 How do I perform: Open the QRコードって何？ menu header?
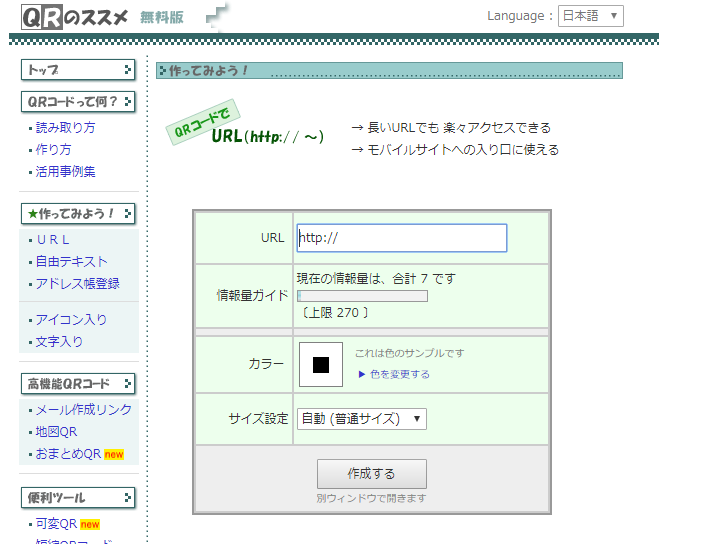(x=78, y=101)
